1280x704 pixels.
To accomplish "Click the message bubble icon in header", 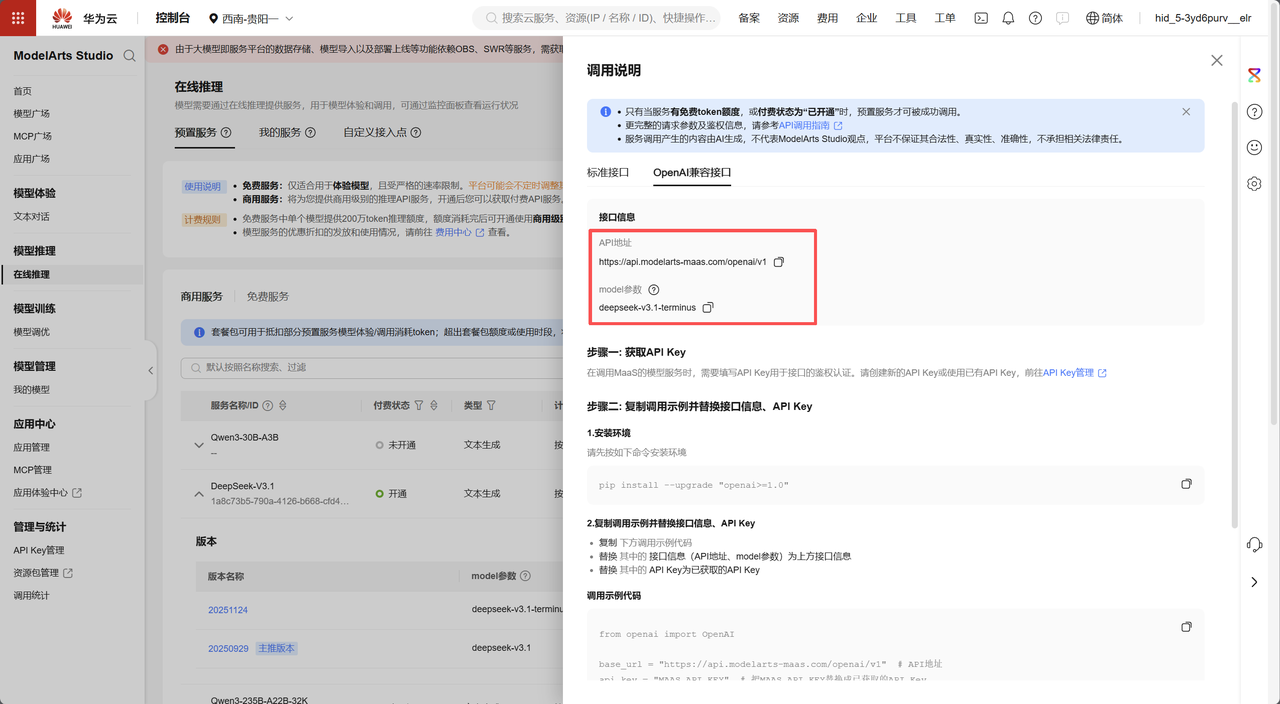I will coord(1062,18).
